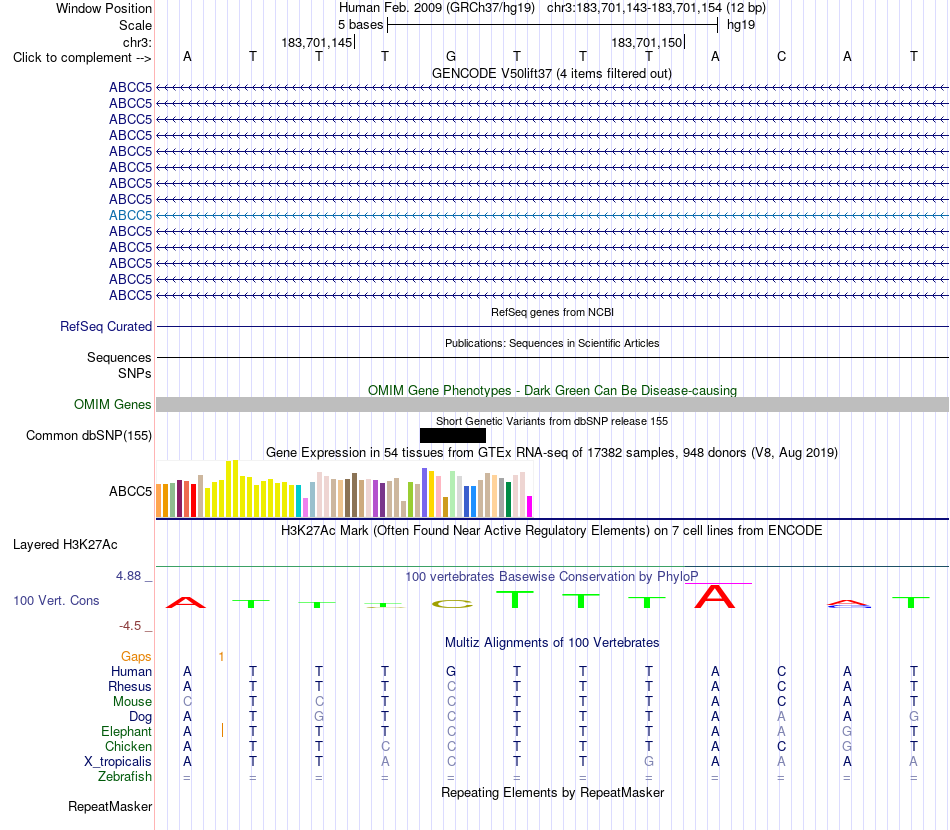Click the Zebrafish alignment row label
Screen dimensions: 950x830
125,776
